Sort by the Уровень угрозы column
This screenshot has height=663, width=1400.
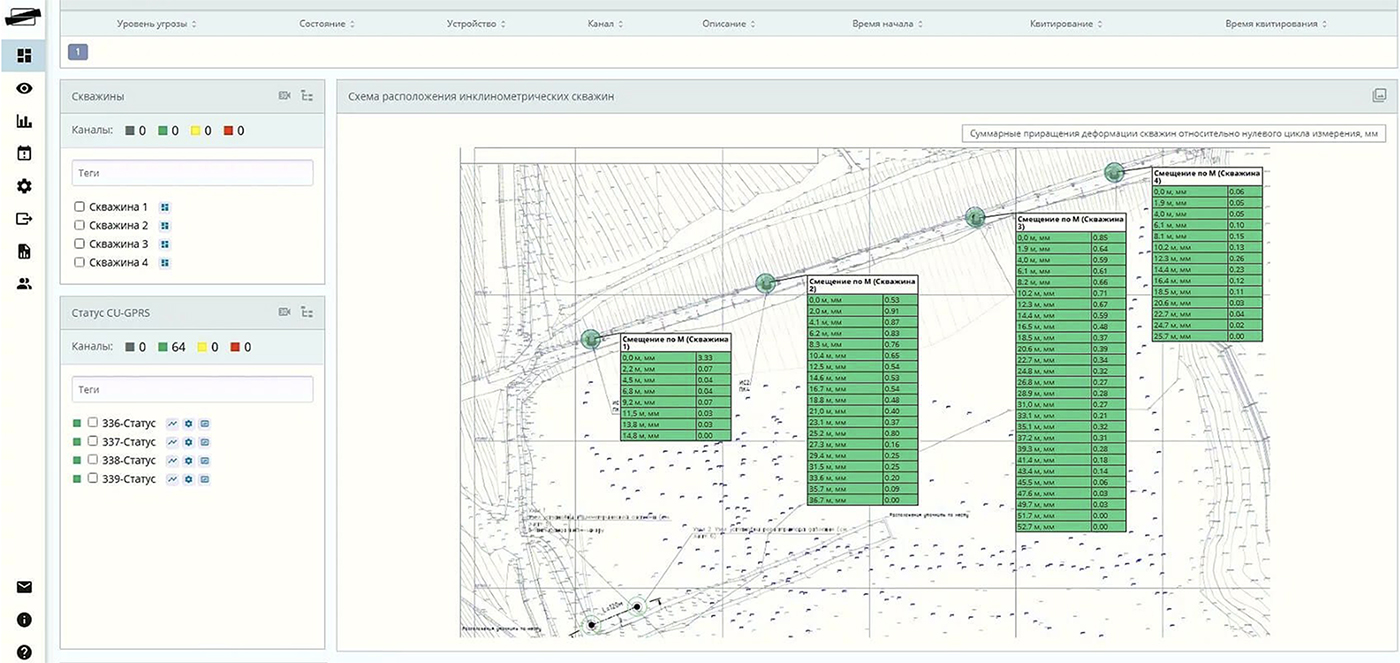point(157,24)
